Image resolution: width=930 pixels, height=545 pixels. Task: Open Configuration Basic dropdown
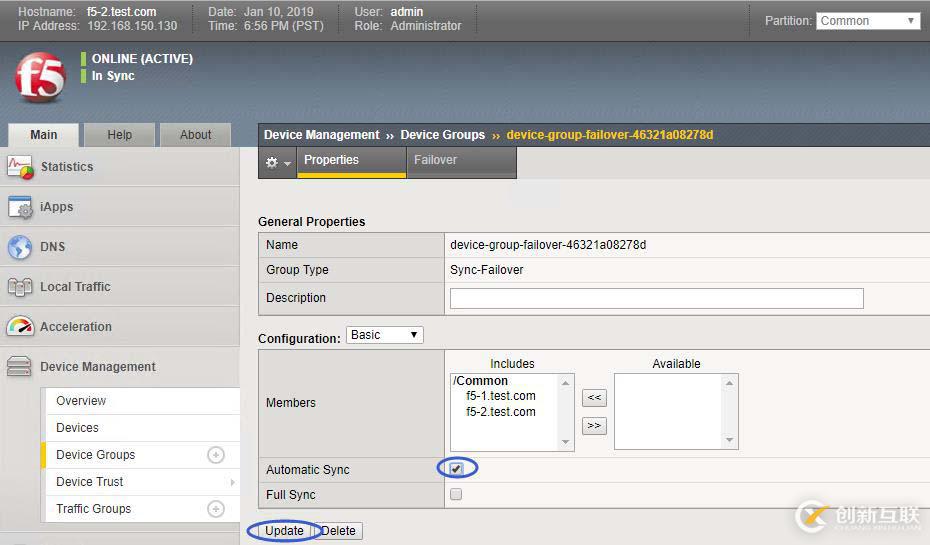(x=385, y=335)
